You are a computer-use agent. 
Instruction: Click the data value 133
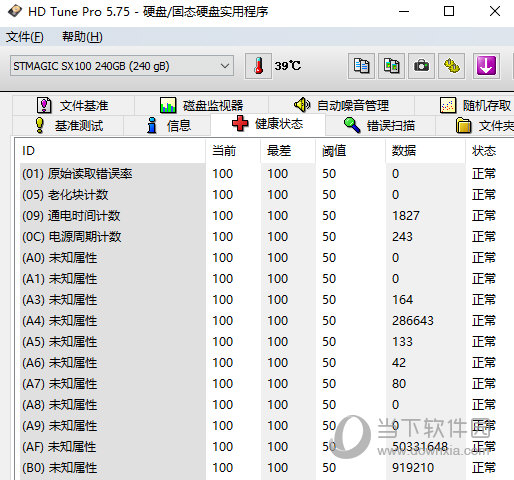(402, 342)
